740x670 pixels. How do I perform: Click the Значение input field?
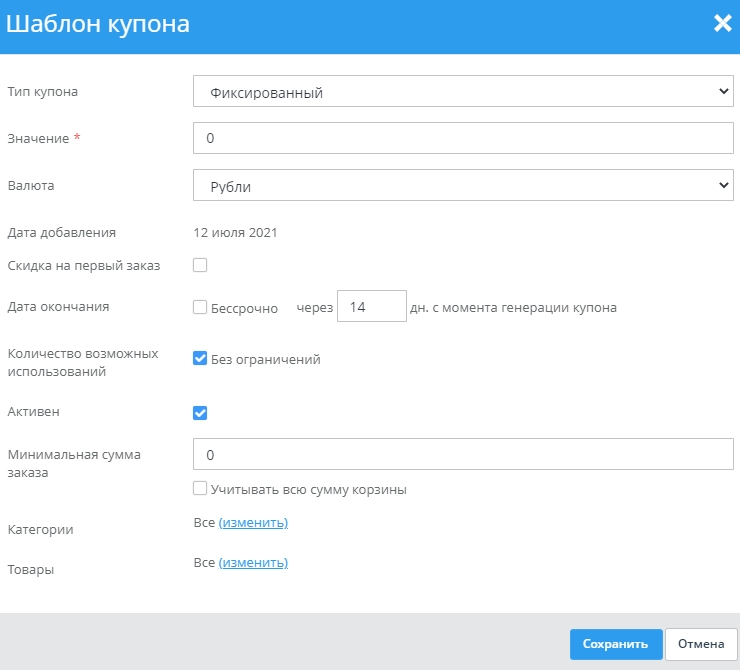pyautogui.click(x=463, y=138)
